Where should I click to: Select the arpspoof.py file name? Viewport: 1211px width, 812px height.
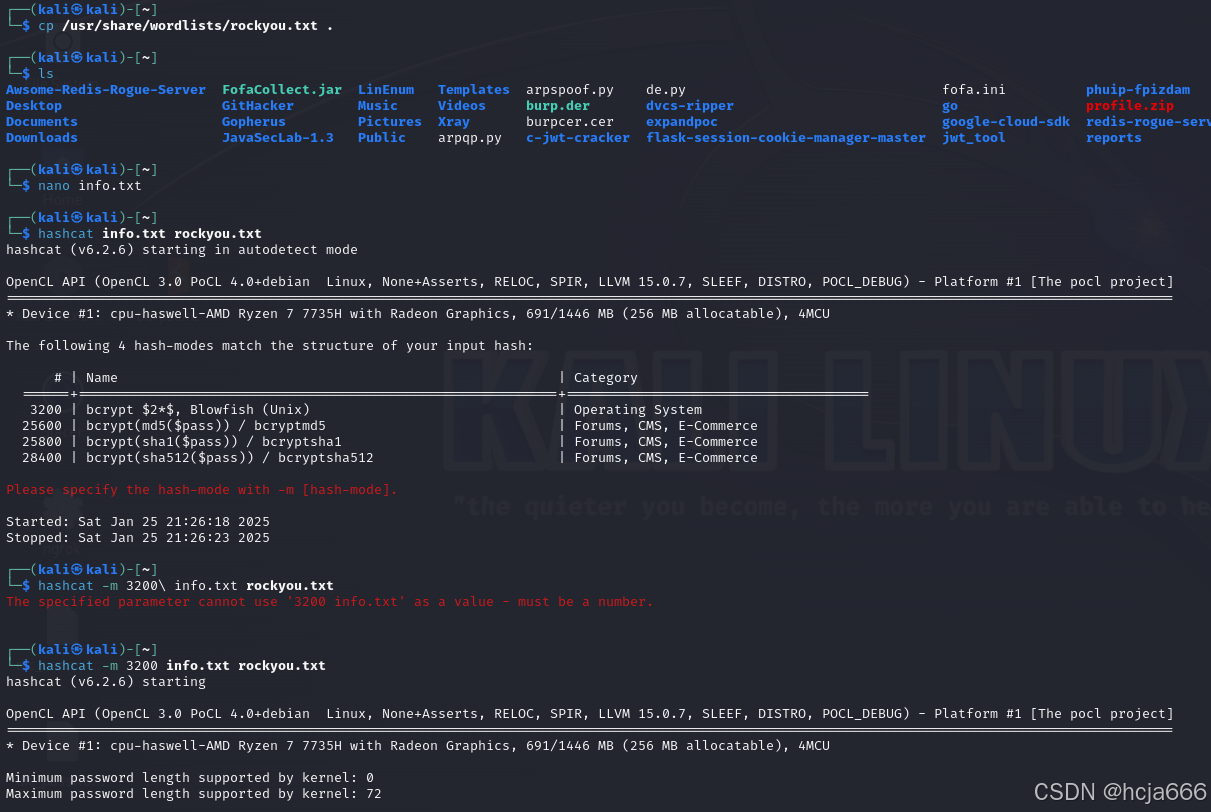pyautogui.click(x=570, y=90)
